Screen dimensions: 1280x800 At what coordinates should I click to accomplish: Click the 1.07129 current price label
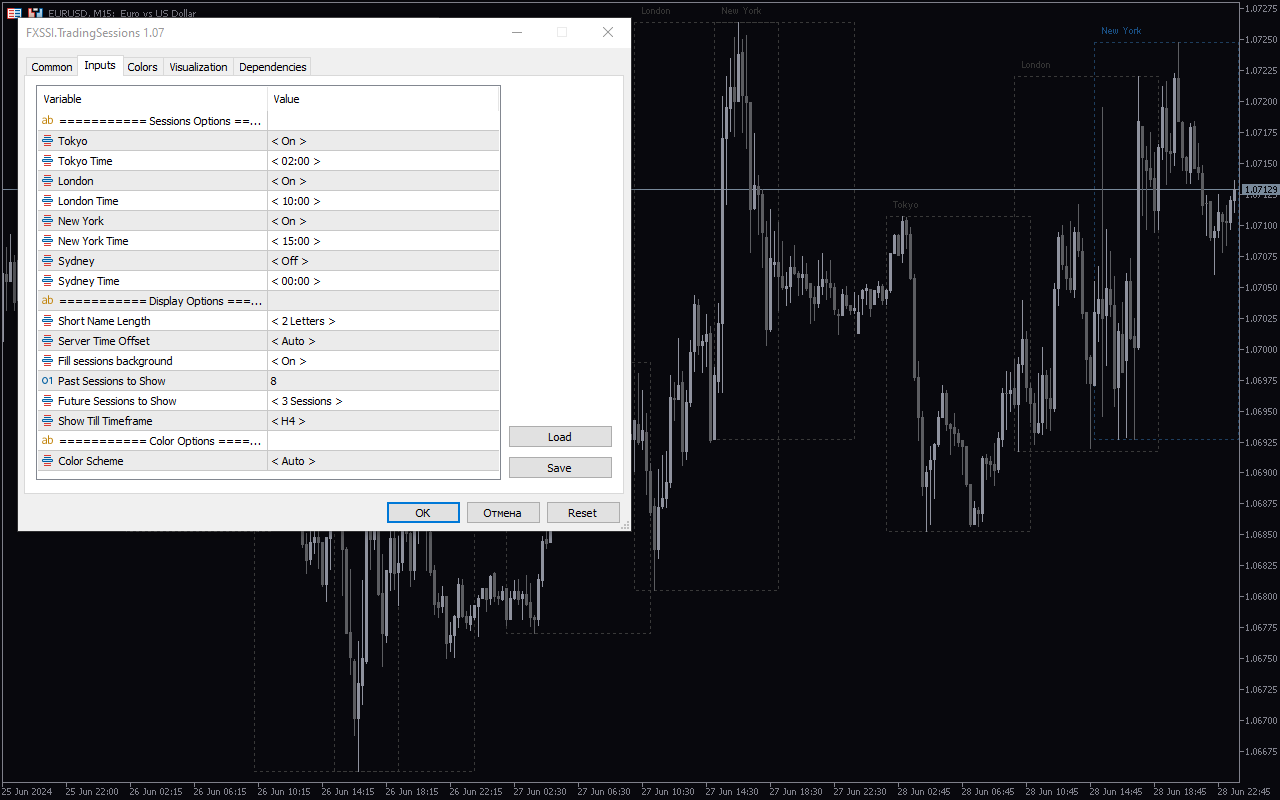(x=1260, y=189)
